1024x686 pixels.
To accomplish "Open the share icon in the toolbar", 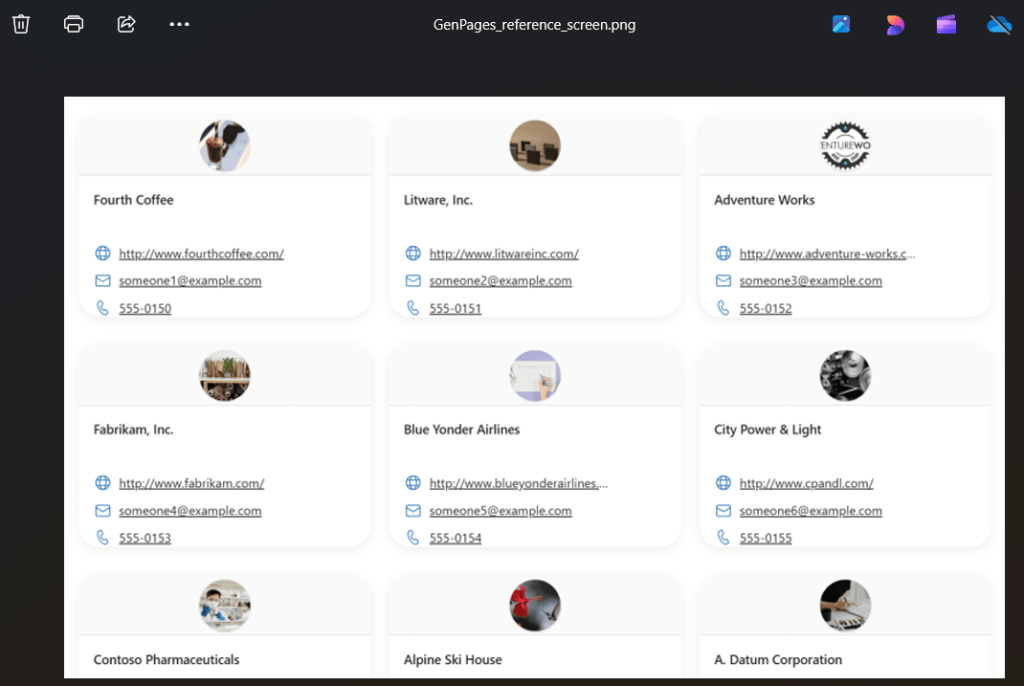I will [126, 24].
